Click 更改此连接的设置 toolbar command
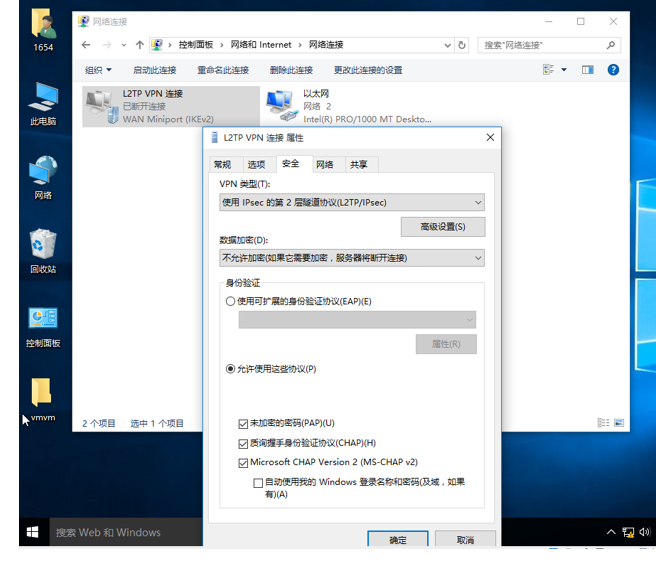This screenshot has height=566, width=656. click(368, 70)
